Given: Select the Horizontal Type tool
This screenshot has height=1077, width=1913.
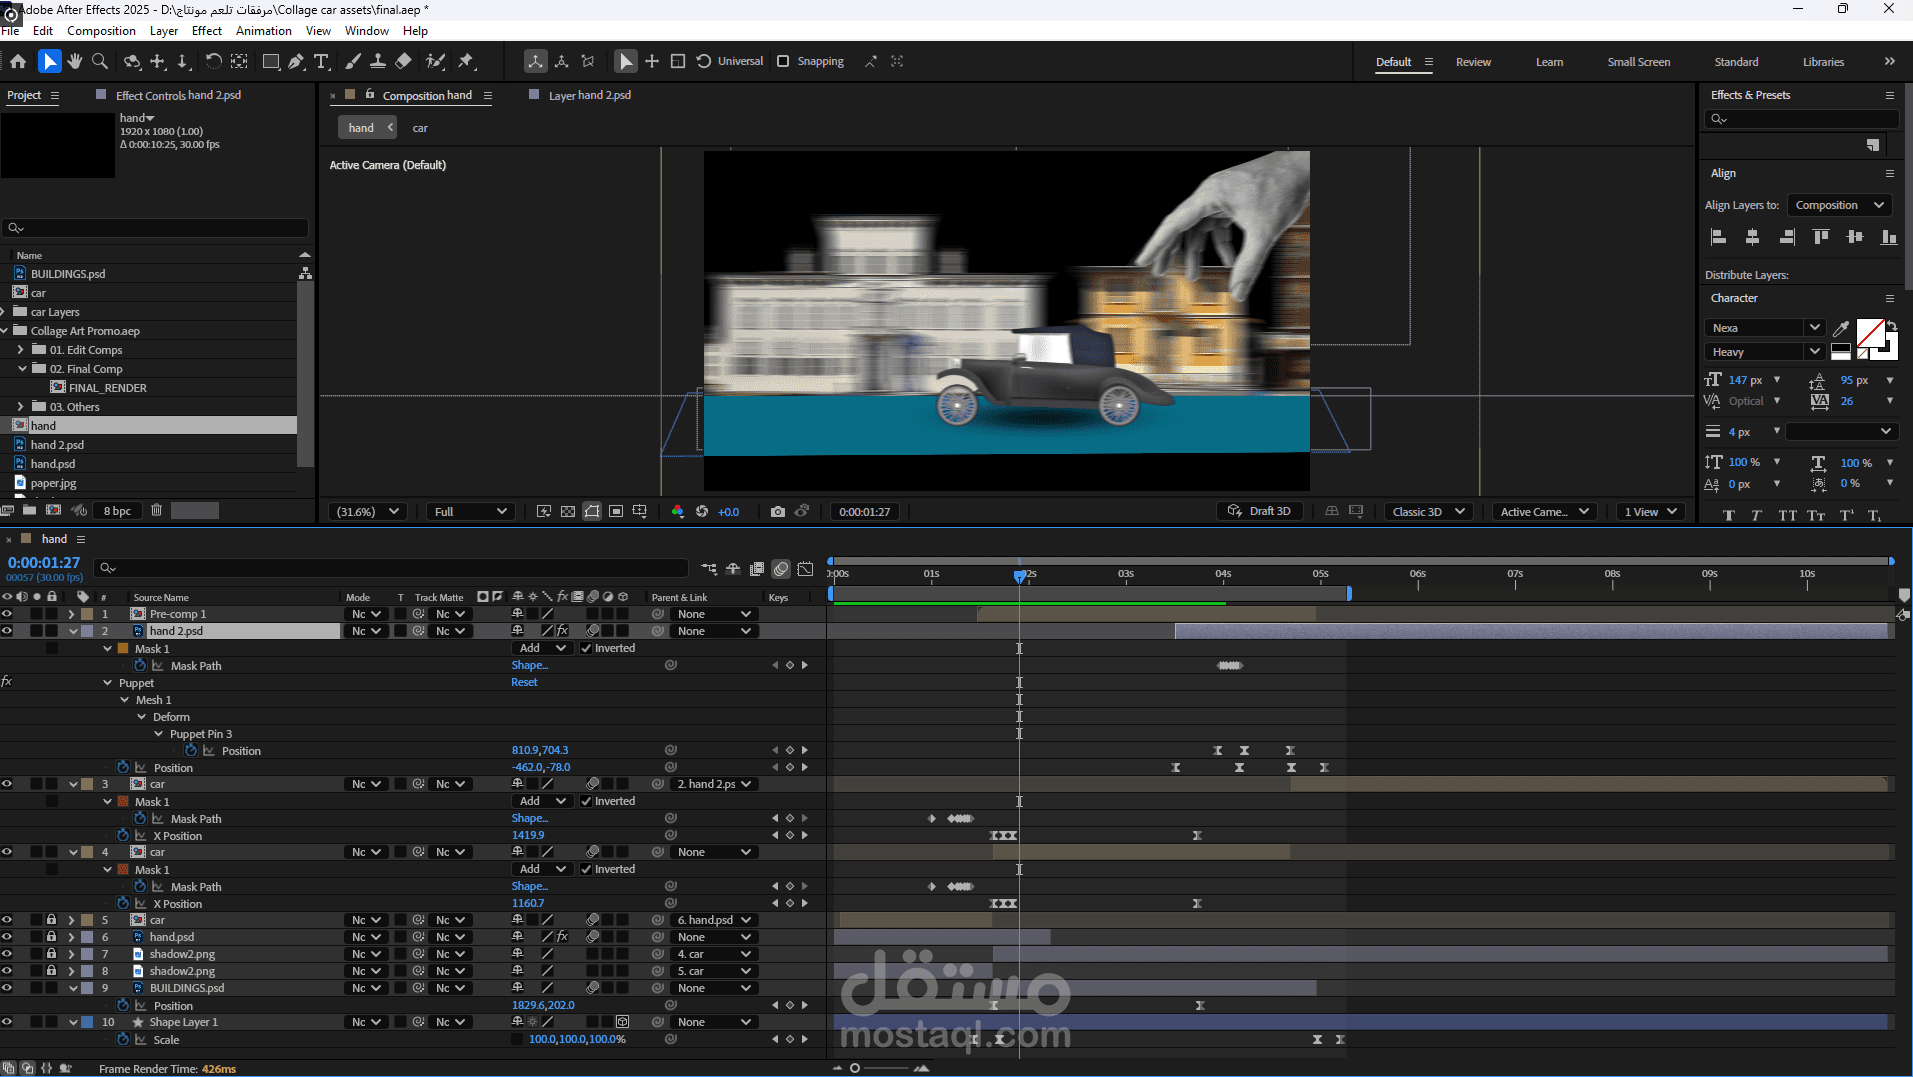Looking at the screenshot, I should (322, 61).
